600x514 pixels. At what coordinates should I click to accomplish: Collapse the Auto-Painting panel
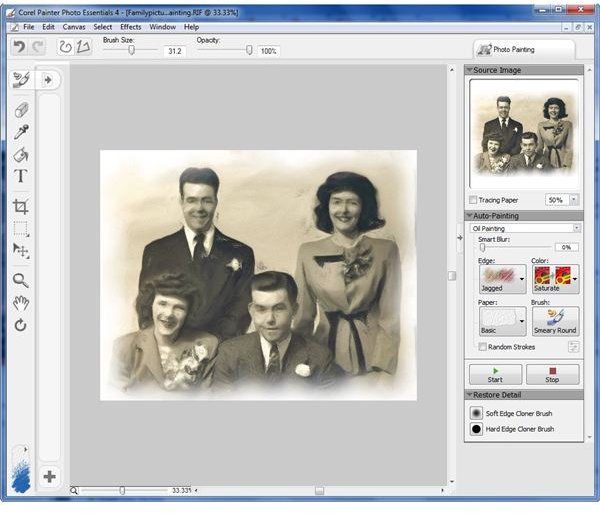click(x=470, y=215)
